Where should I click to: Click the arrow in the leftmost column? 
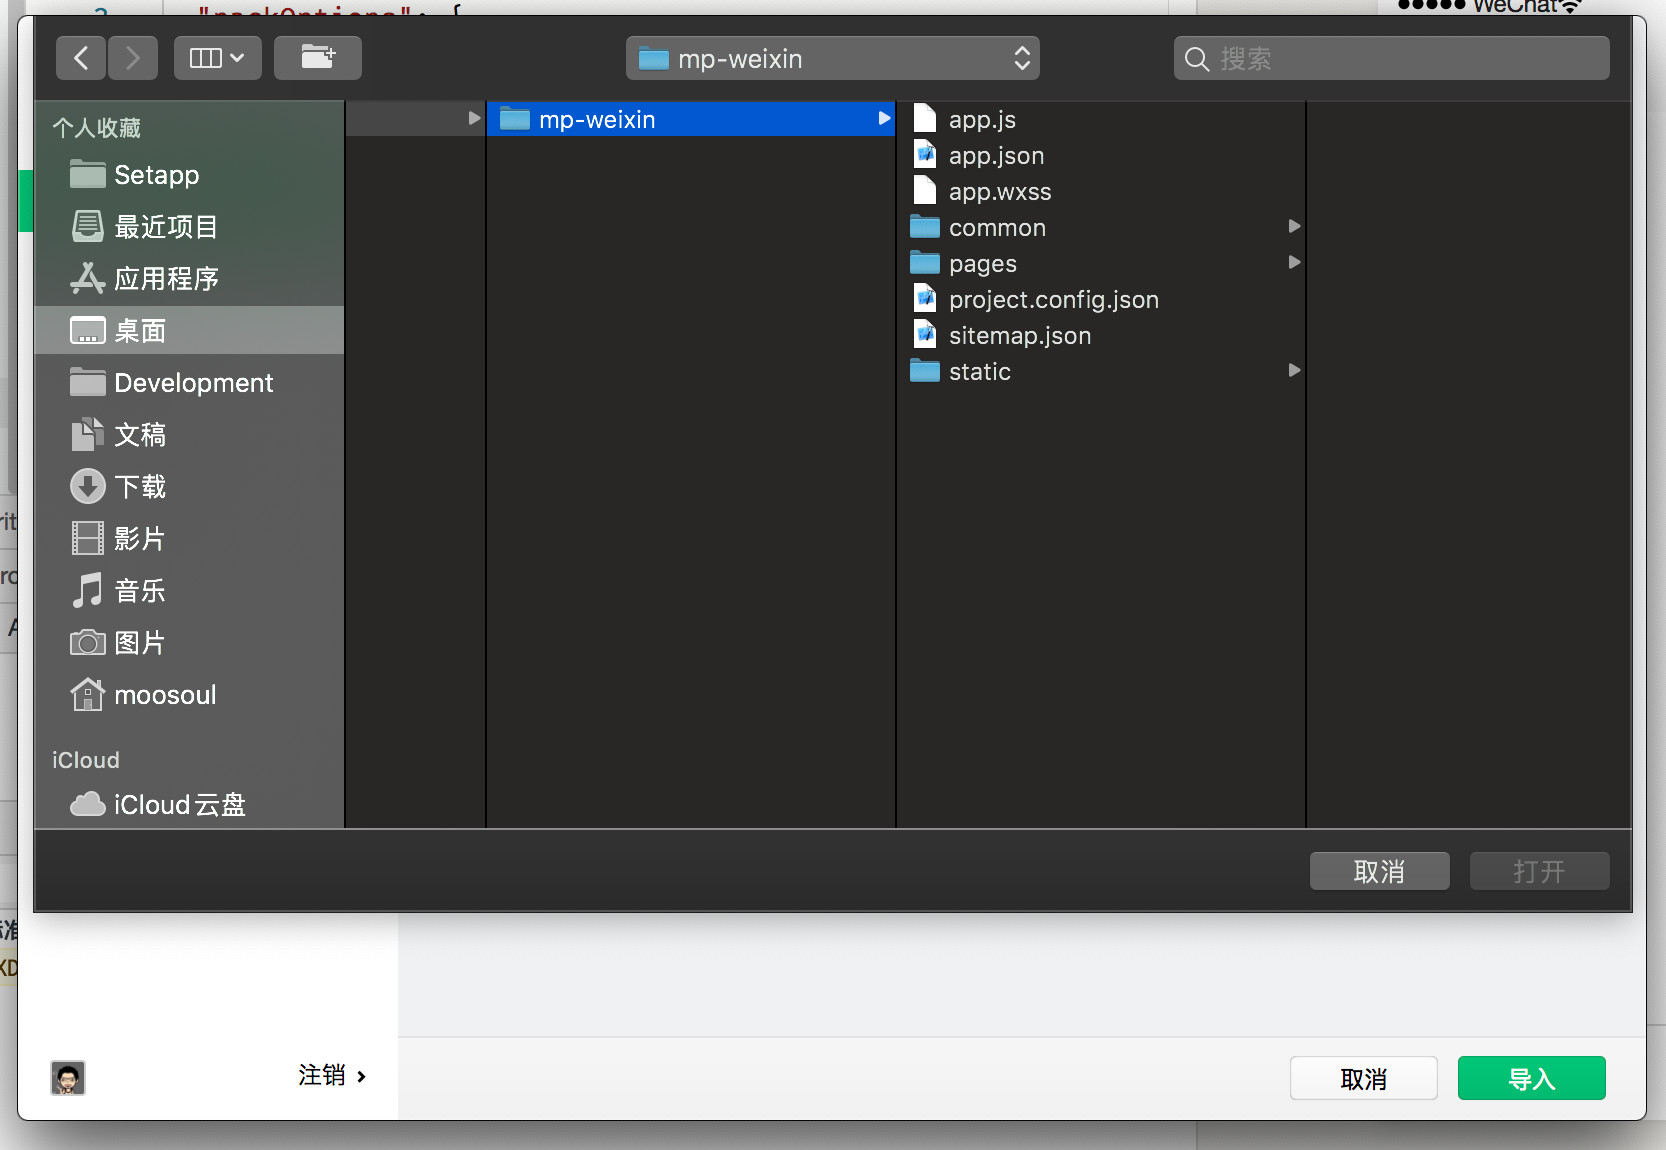[x=474, y=119]
